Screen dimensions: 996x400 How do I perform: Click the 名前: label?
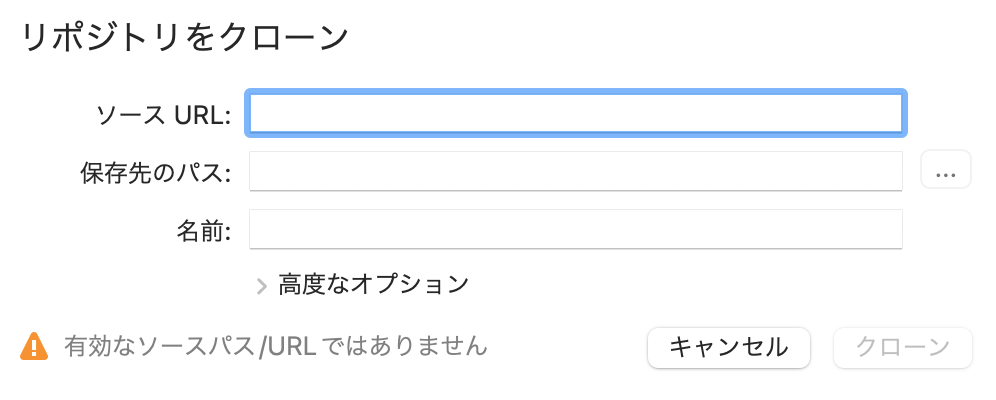pos(203,231)
